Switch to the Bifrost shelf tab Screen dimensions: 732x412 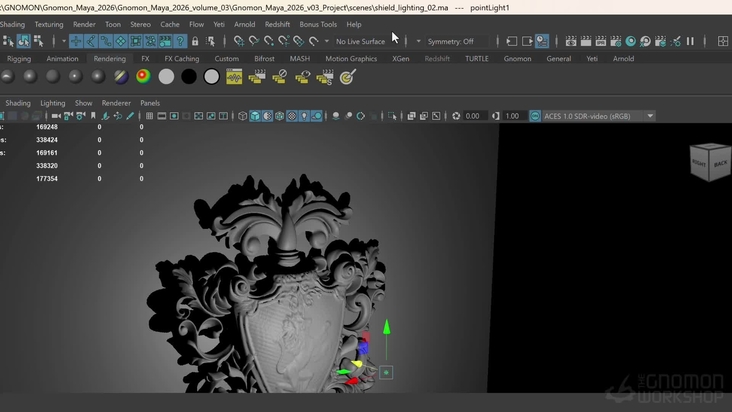264,59
